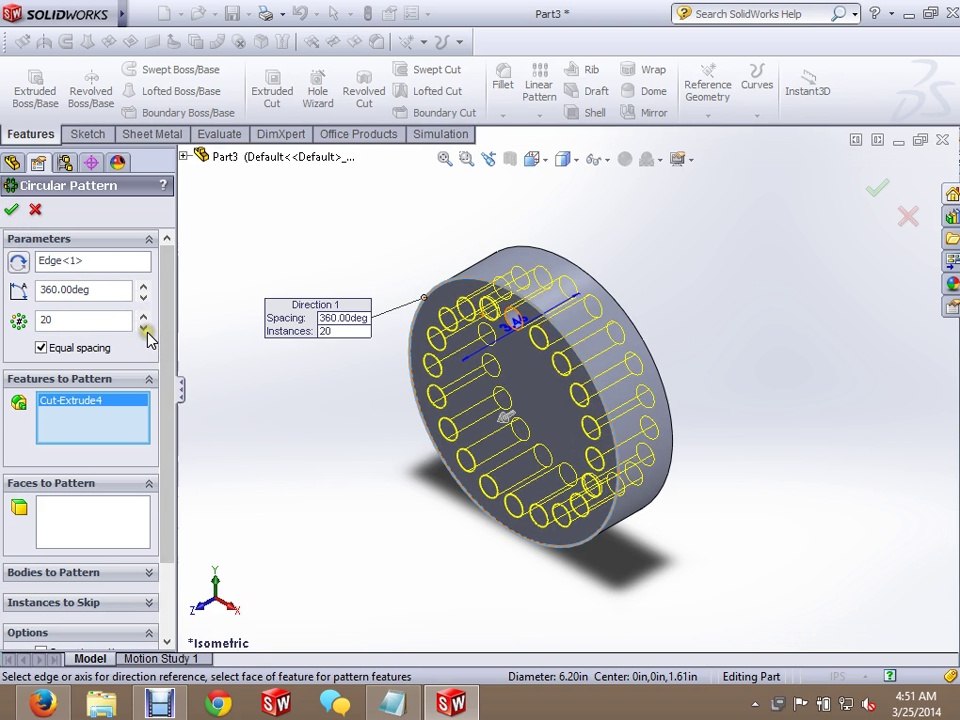The width and height of the screenshot is (960, 720).
Task: Switch to the Office Products tab
Action: pos(358,134)
